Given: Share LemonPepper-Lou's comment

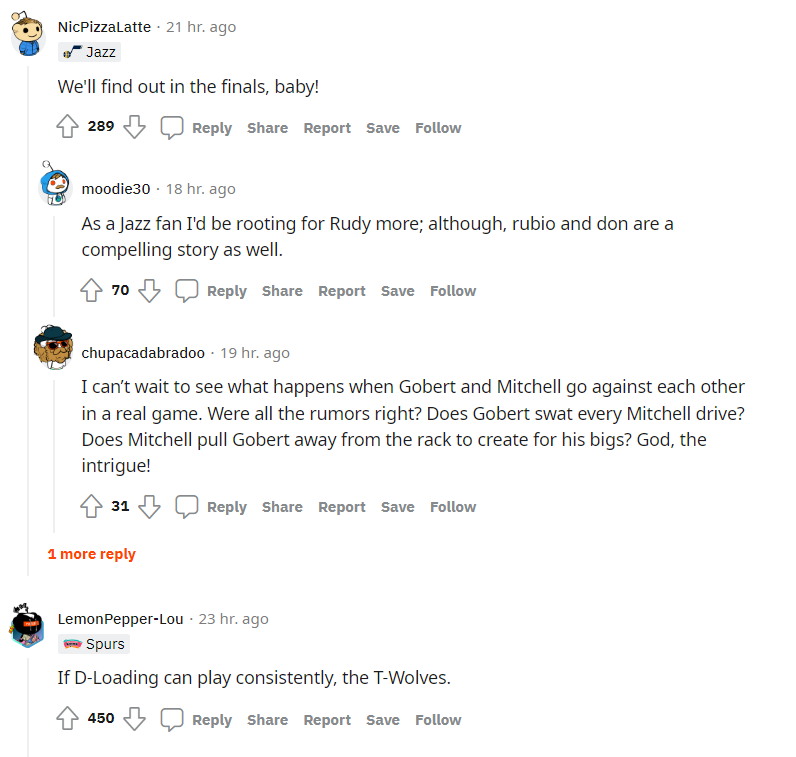Looking at the screenshot, I should pyautogui.click(x=267, y=720).
